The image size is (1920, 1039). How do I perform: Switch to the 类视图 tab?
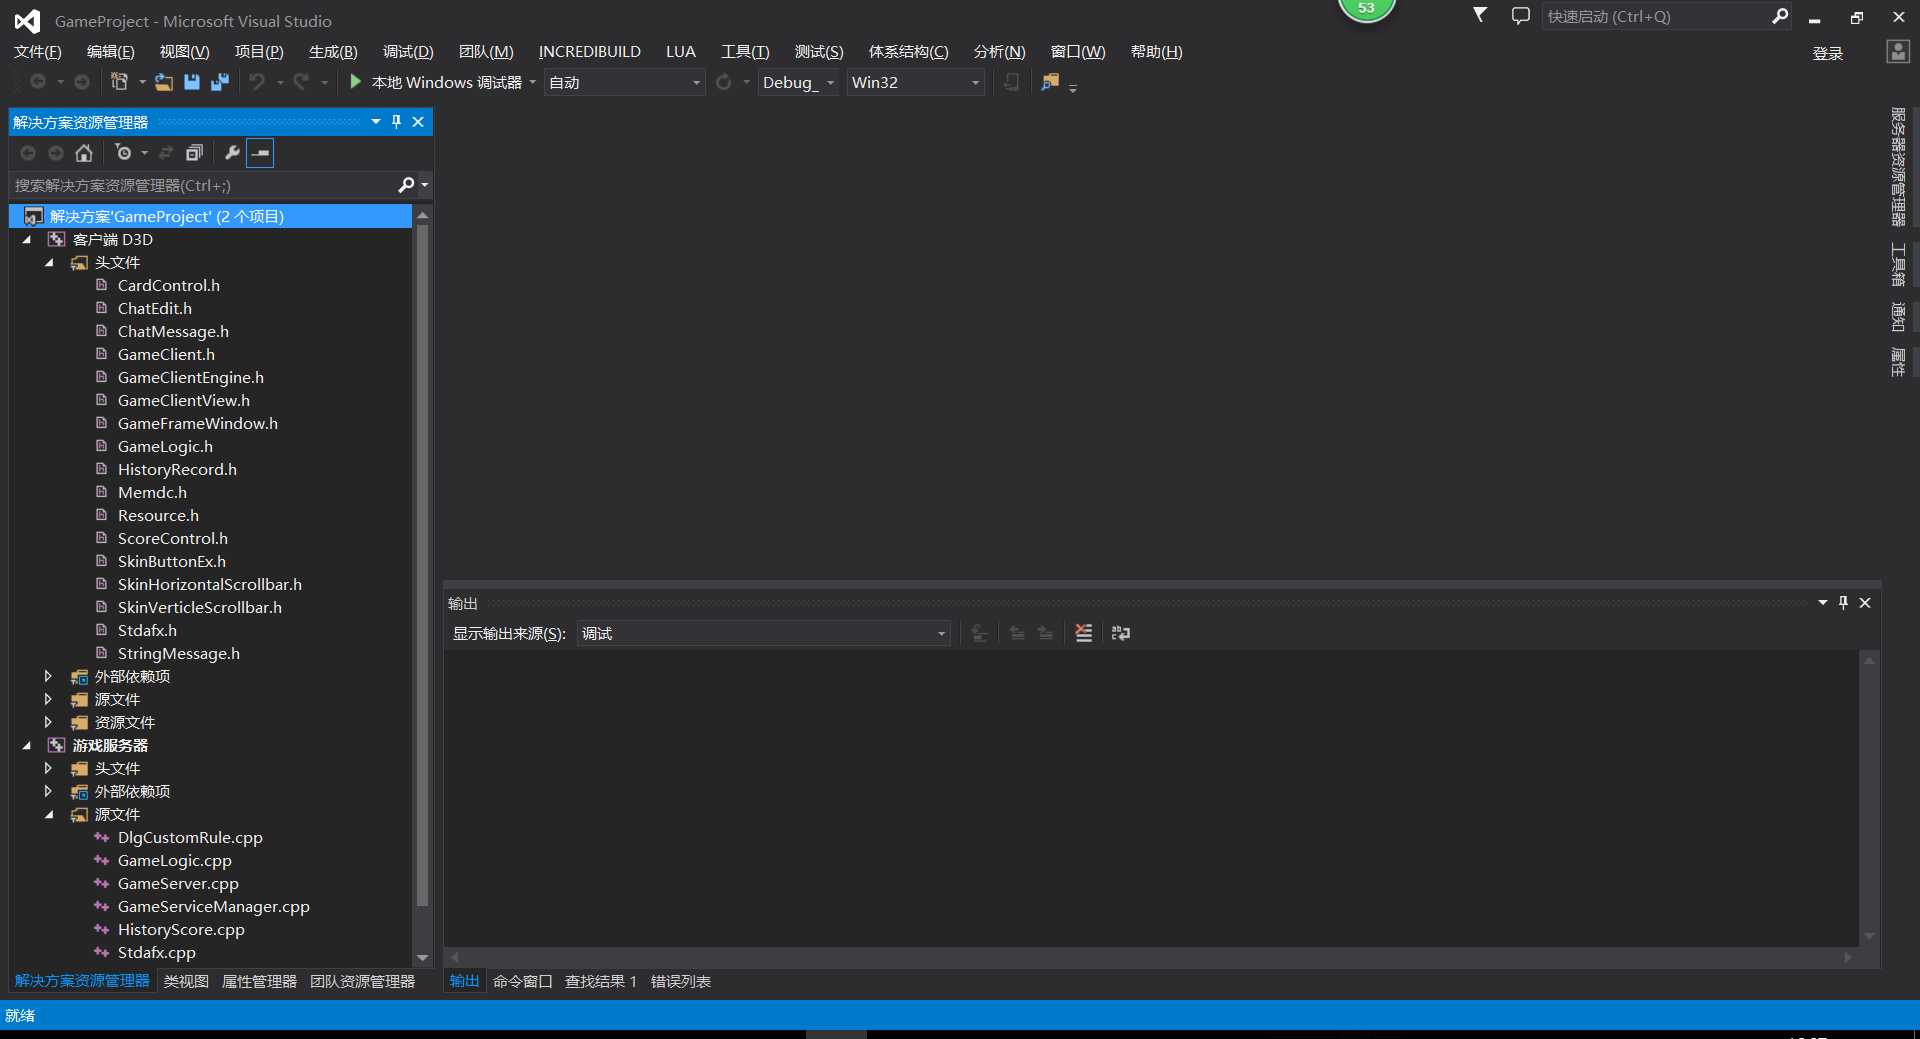(x=186, y=981)
